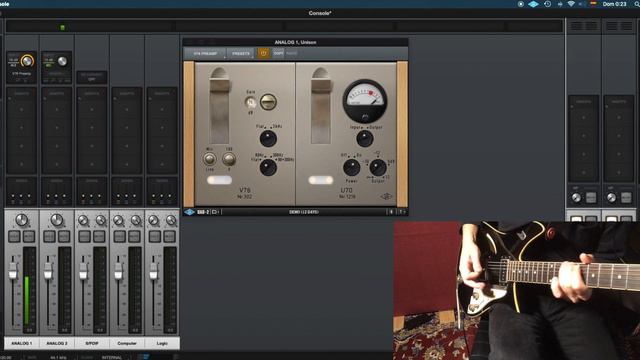Select the ANALOG 2 channel name label

point(57,343)
